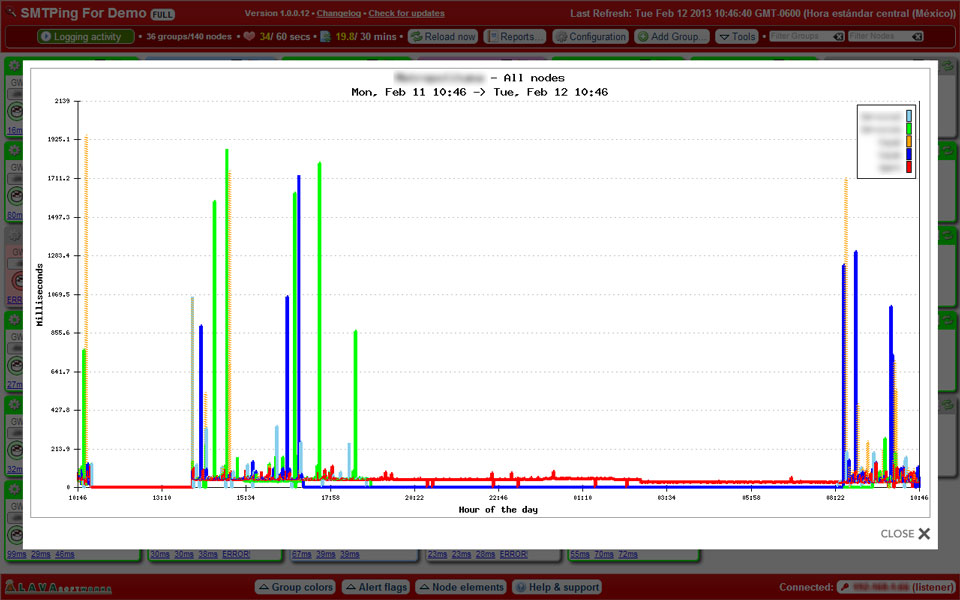The image size is (960, 600).
Task: Open the Tools dropdown menu
Action: point(737,37)
